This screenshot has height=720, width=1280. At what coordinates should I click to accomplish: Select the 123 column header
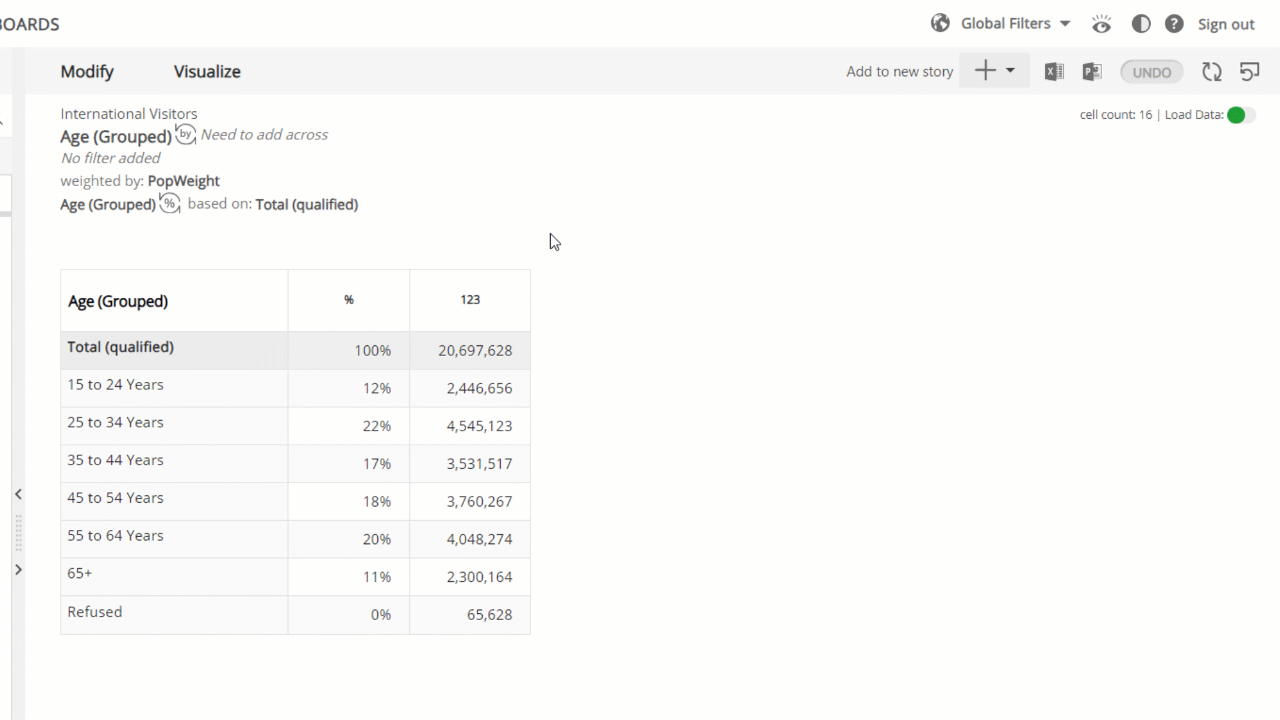click(470, 300)
